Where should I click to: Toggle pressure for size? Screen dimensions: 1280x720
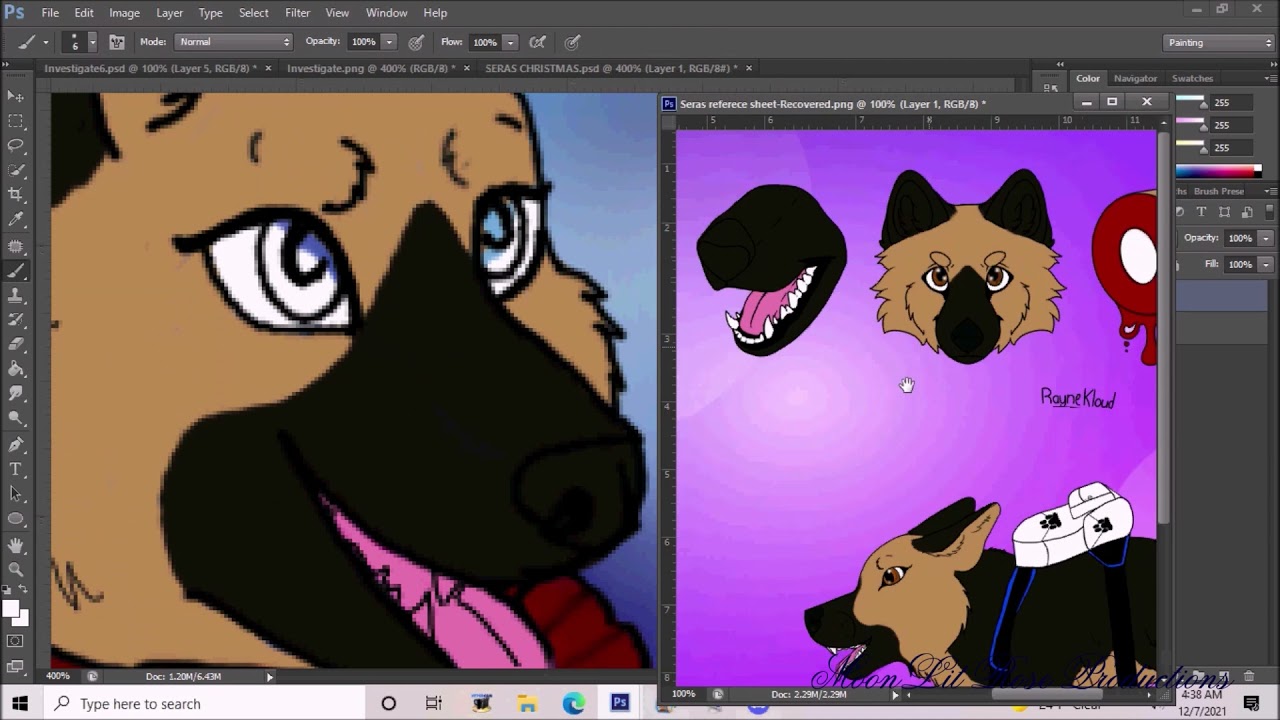click(573, 42)
